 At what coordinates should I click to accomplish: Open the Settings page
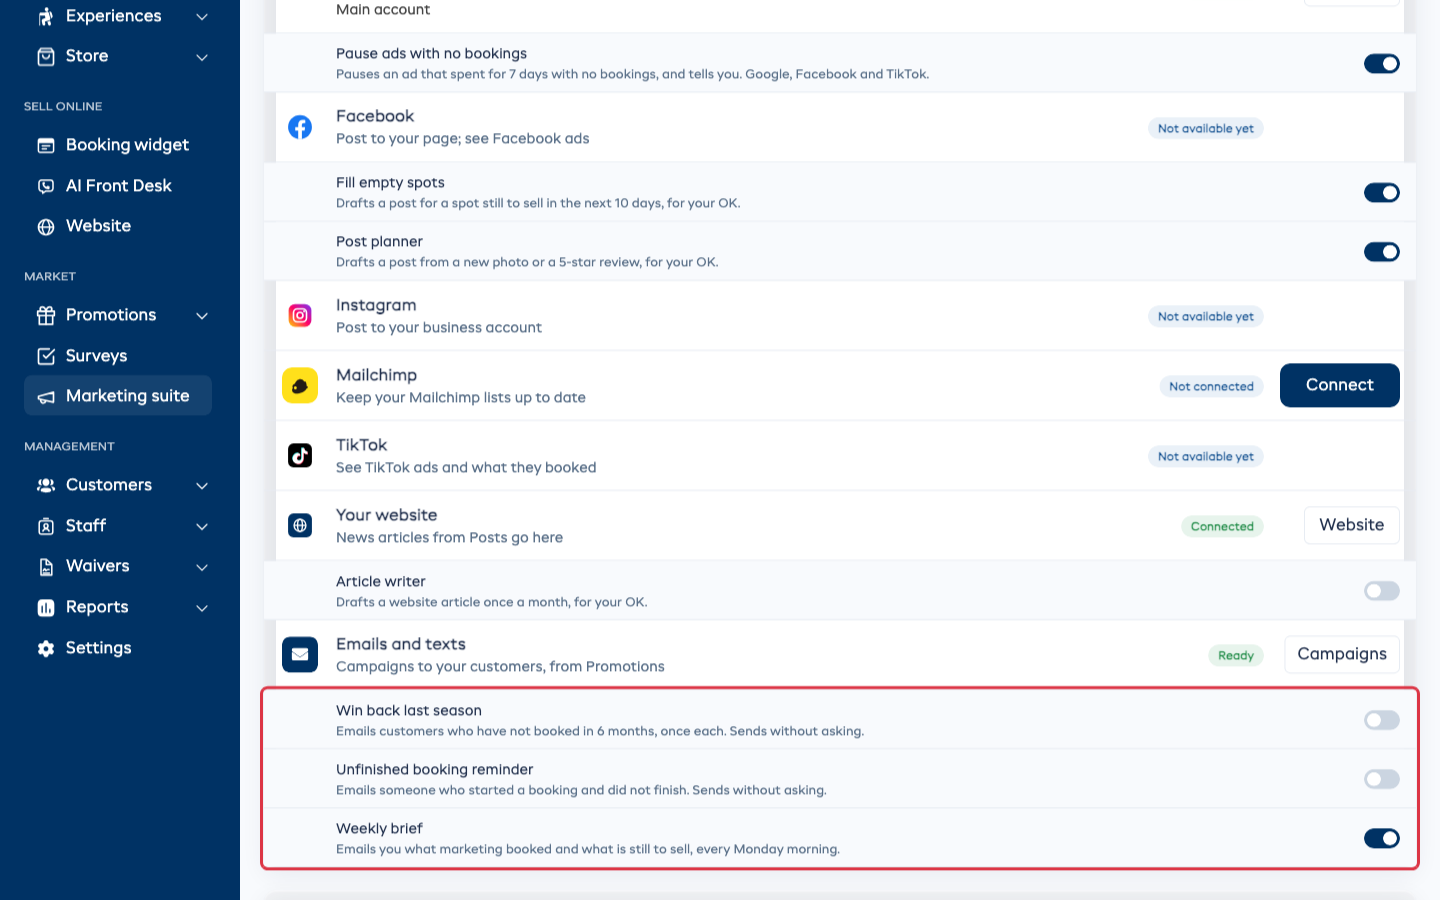(x=118, y=648)
